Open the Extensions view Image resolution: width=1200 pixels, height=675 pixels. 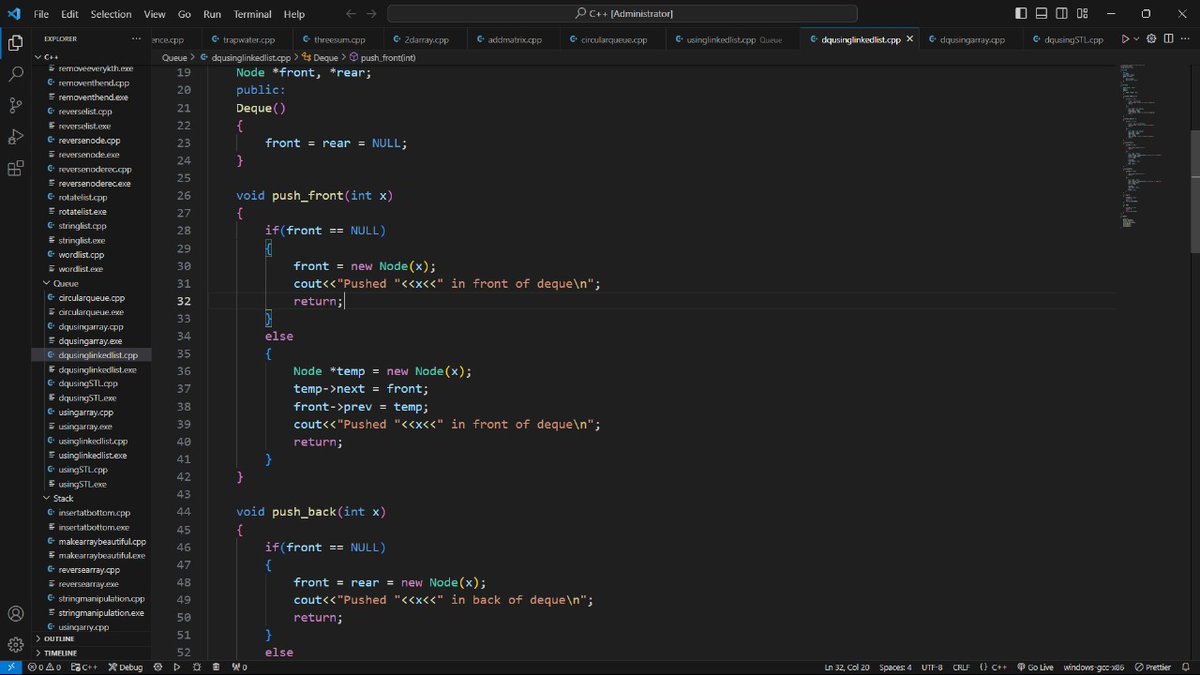(15, 168)
